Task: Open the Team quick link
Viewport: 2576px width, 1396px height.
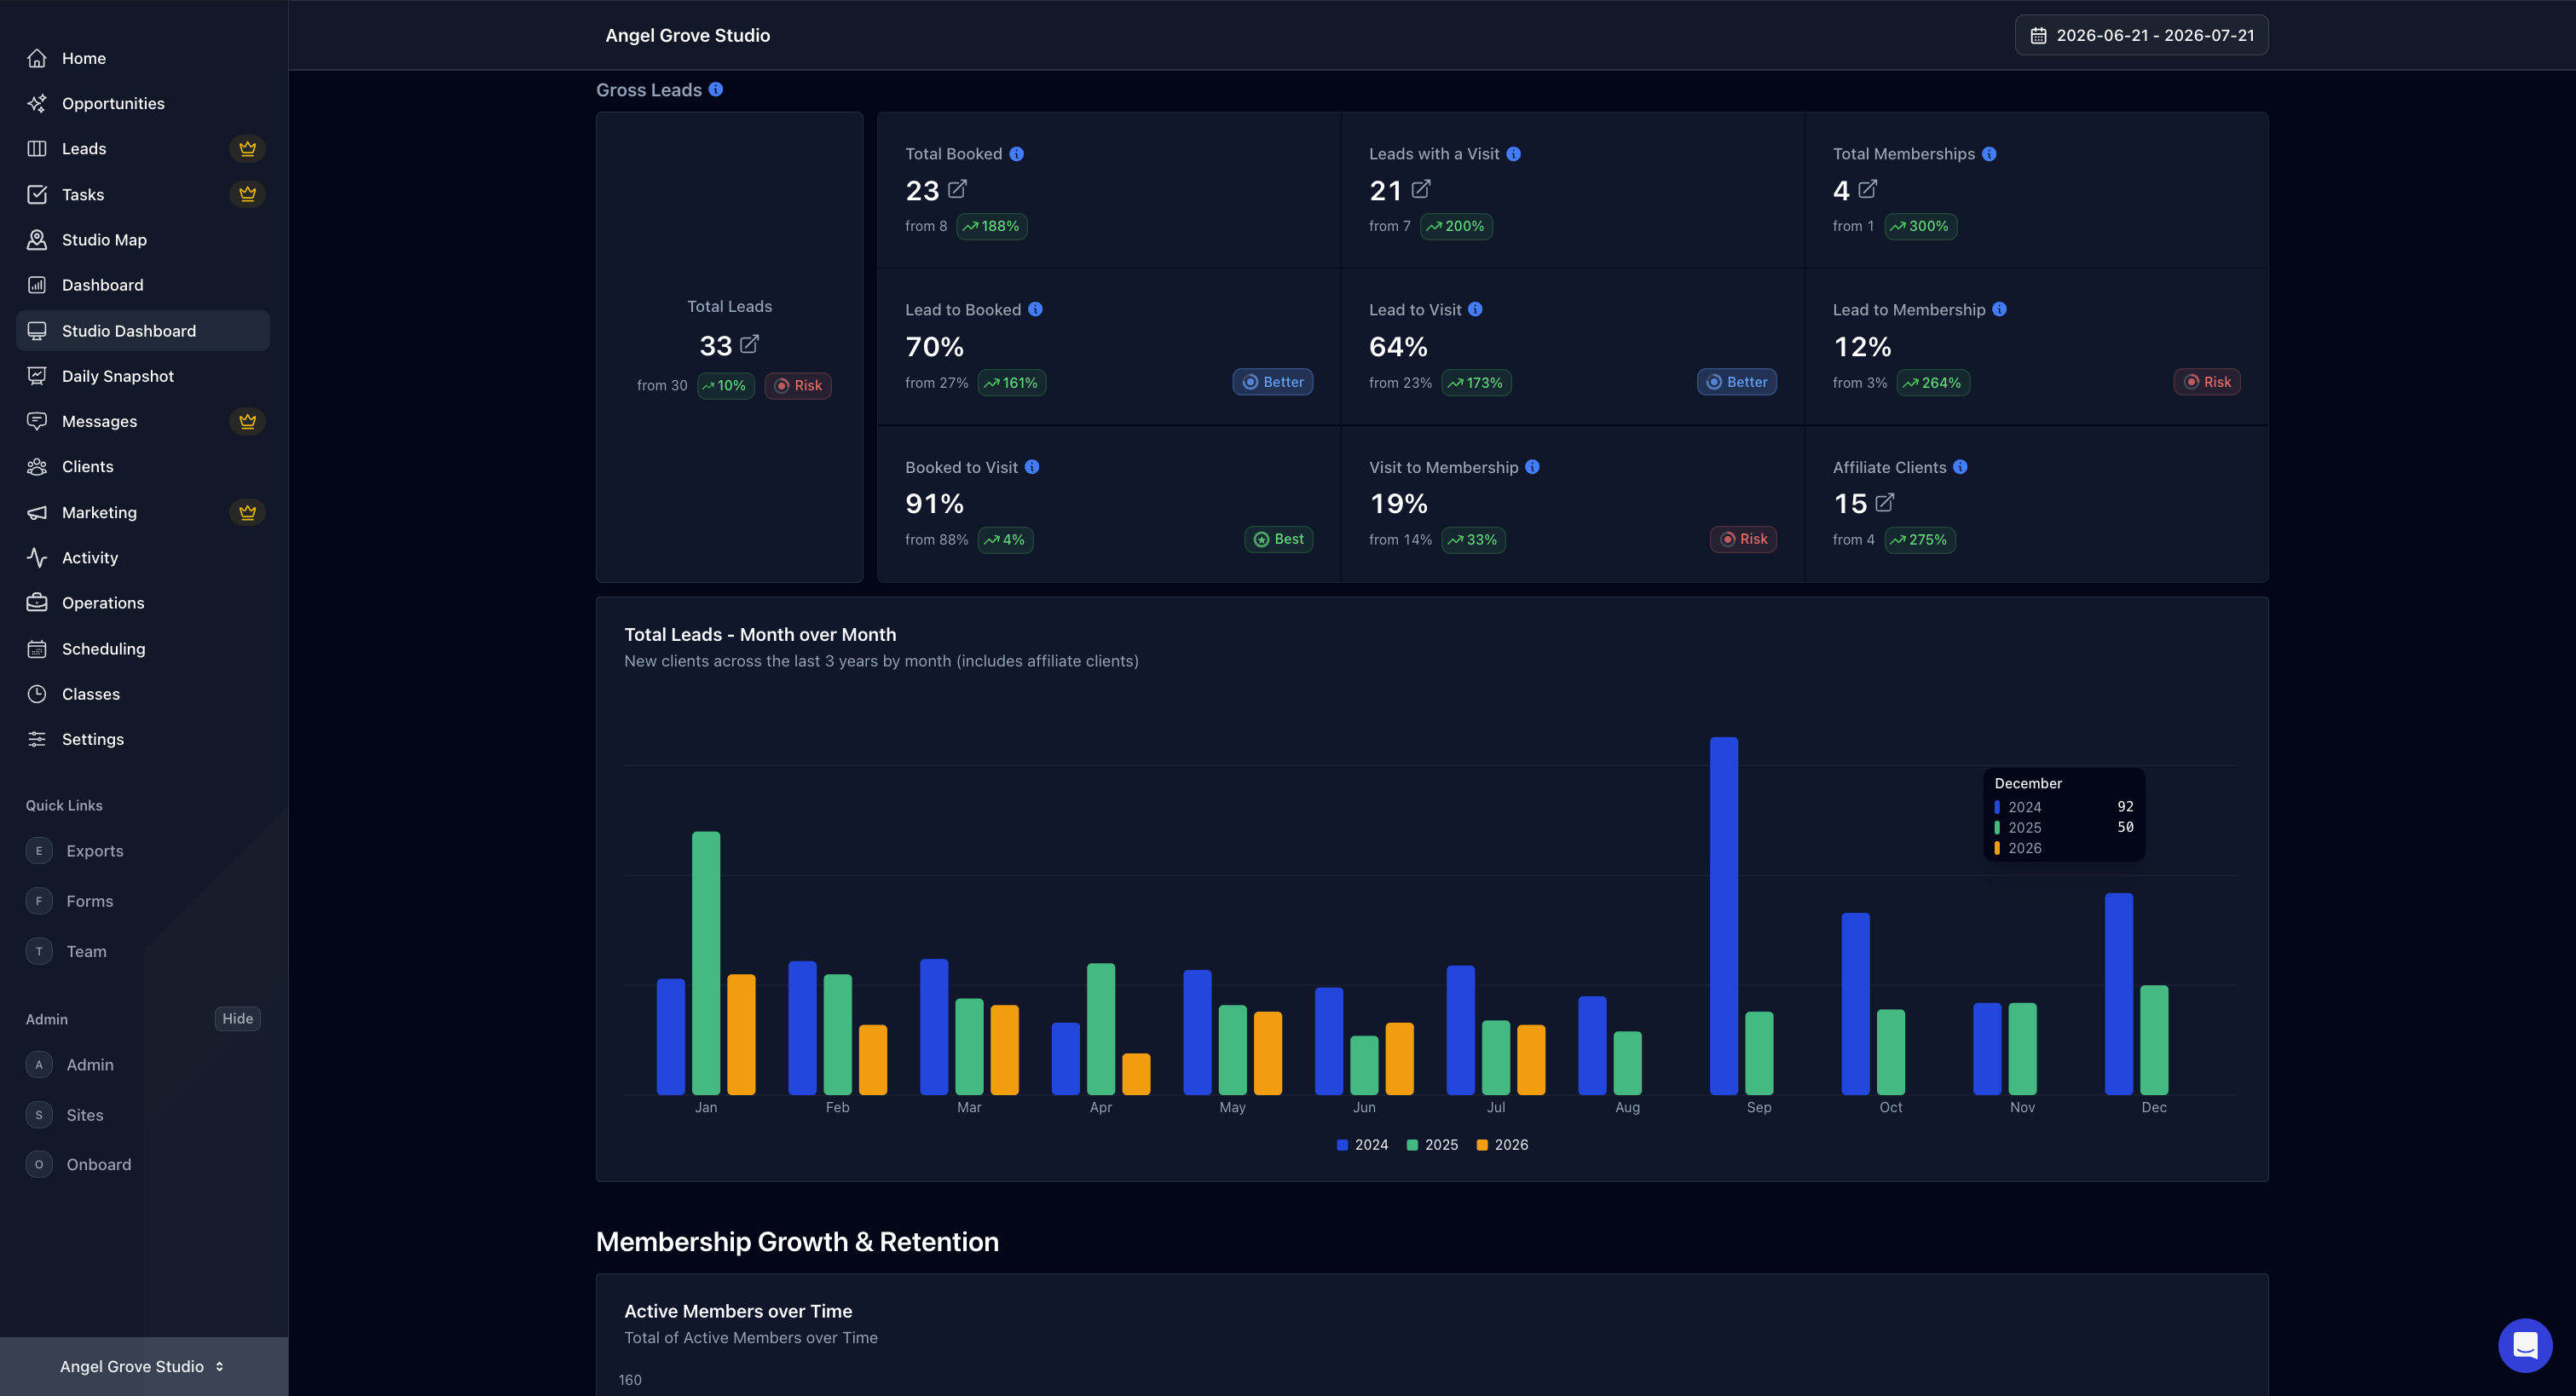Action: pyautogui.click(x=86, y=951)
